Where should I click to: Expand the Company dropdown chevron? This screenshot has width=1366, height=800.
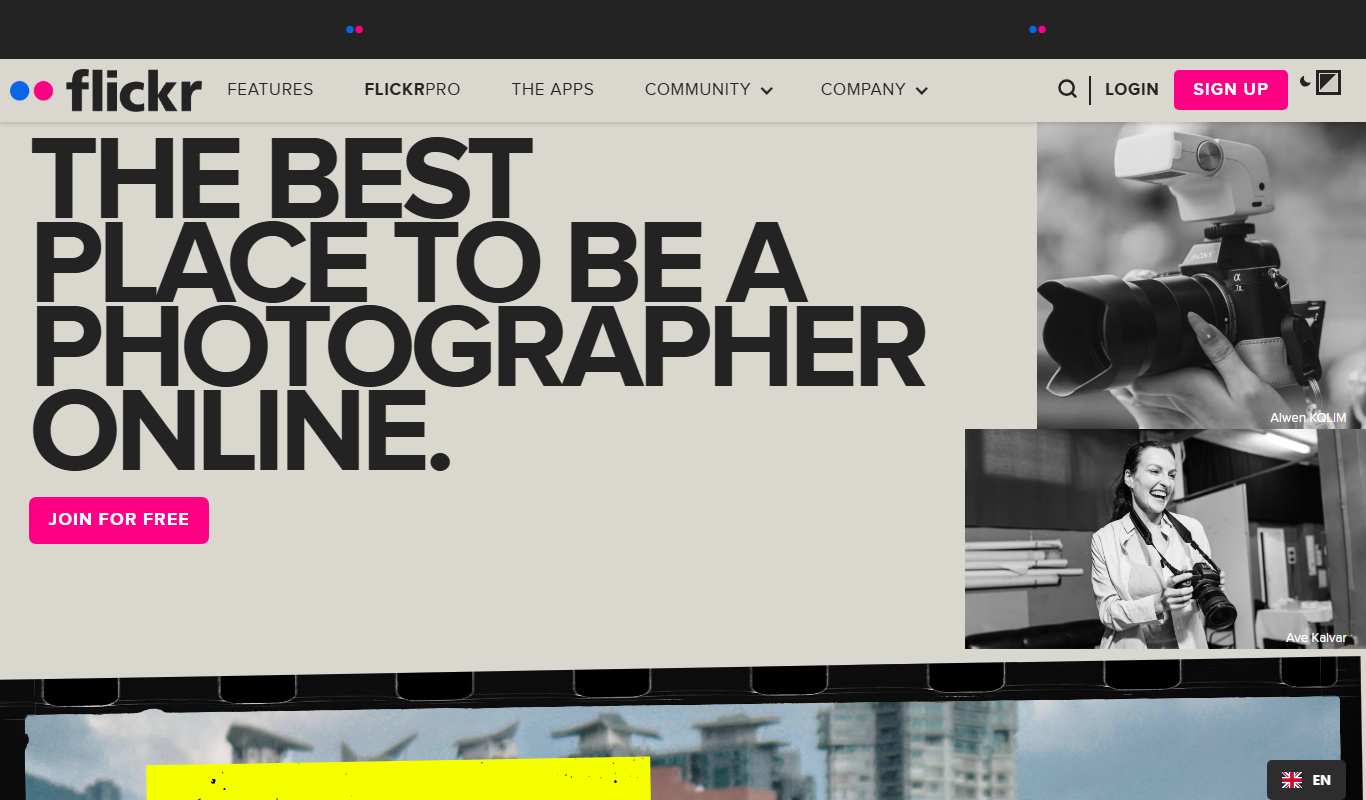pos(922,91)
